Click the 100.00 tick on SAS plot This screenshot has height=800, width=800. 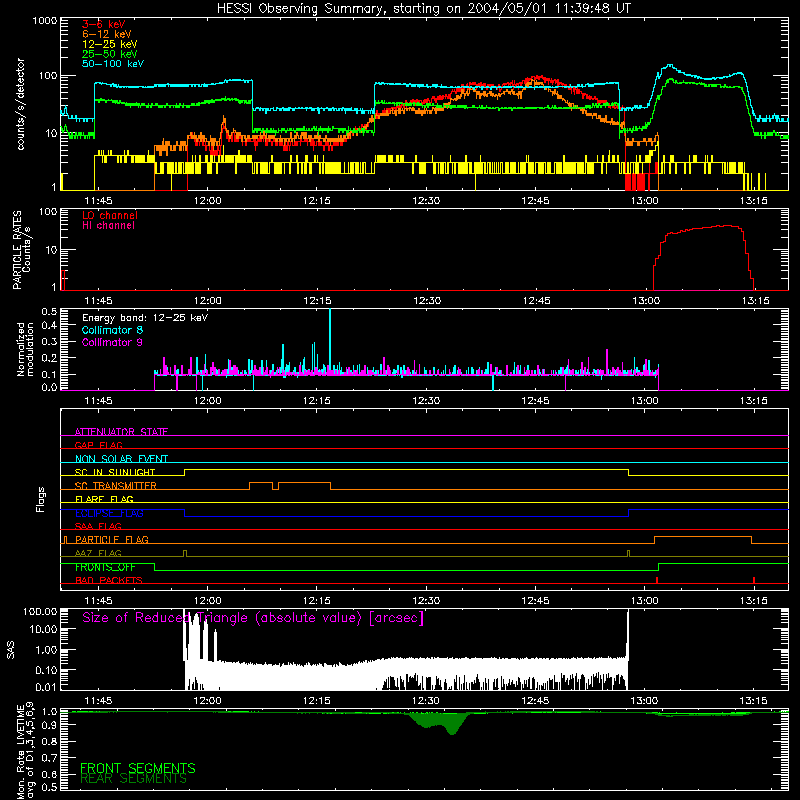point(40,611)
